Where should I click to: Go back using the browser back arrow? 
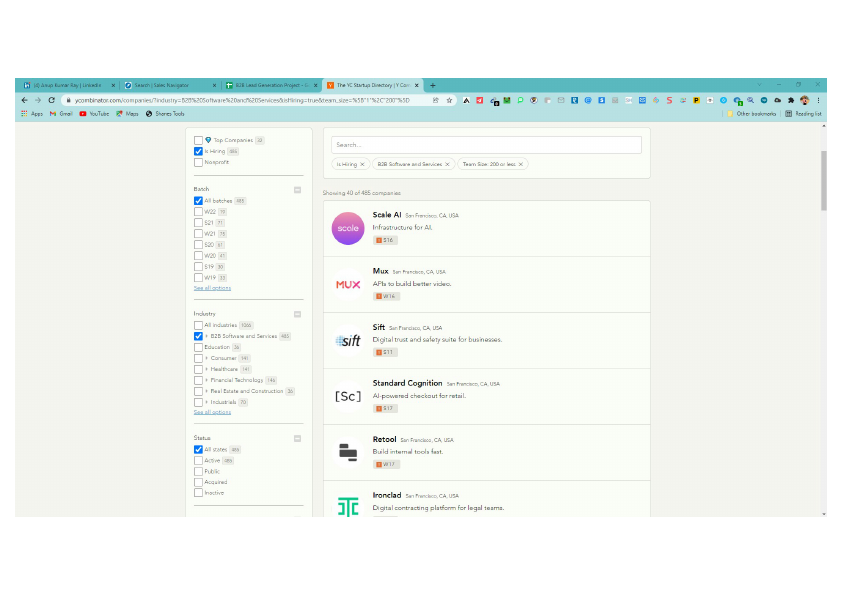(24, 100)
